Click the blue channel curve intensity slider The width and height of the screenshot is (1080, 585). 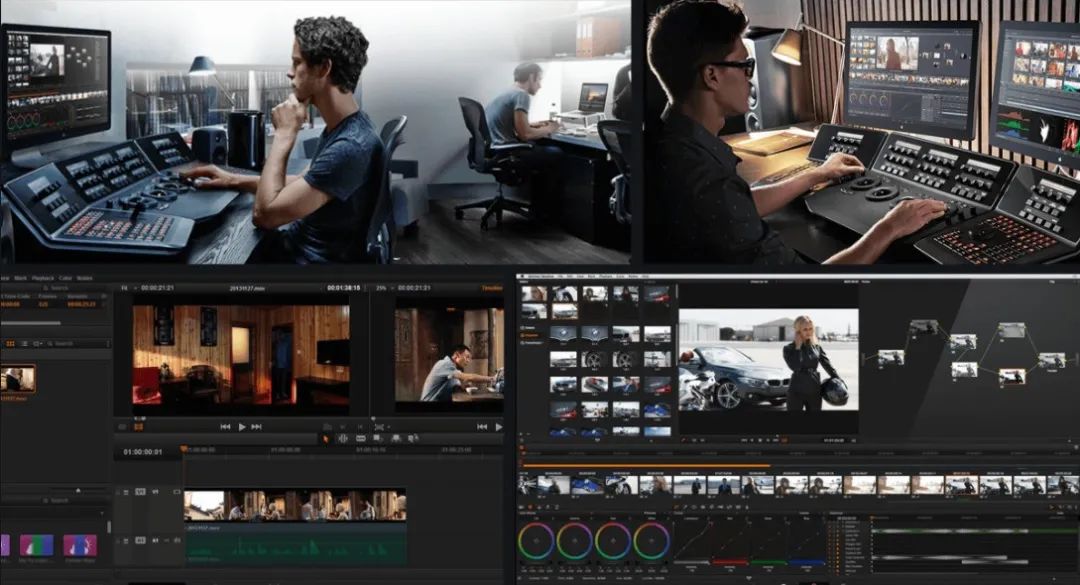click(807, 563)
